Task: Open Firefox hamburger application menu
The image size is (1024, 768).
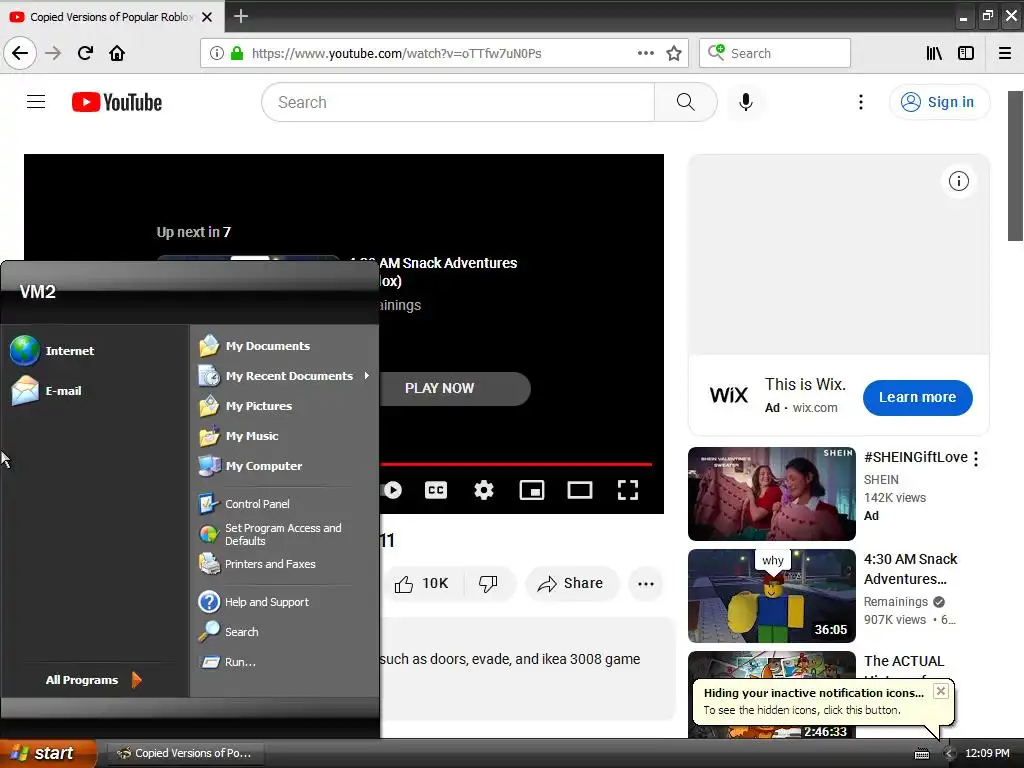Action: (x=1005, y=53)
